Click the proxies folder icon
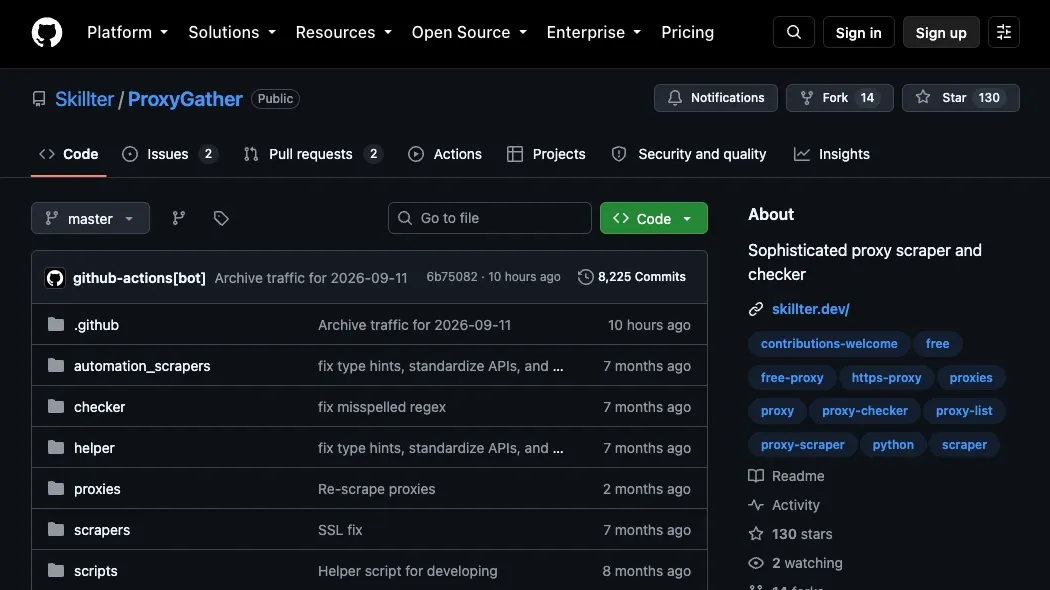 56,489
